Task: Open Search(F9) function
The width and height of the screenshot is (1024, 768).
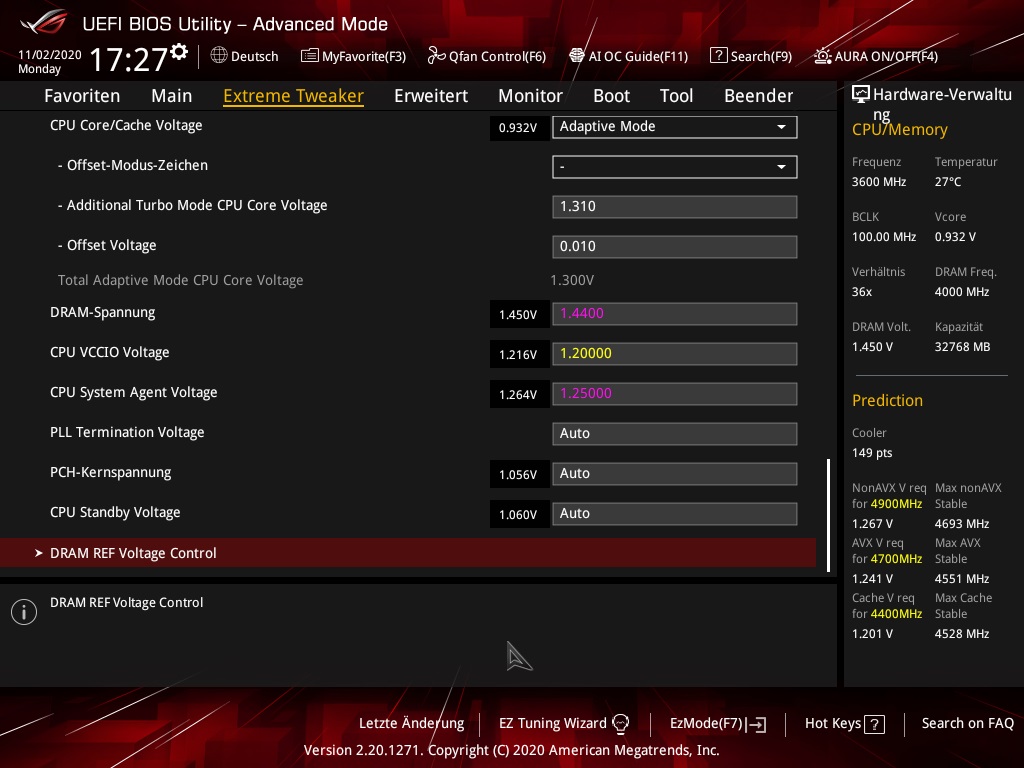Action: [x=751, y=56]
